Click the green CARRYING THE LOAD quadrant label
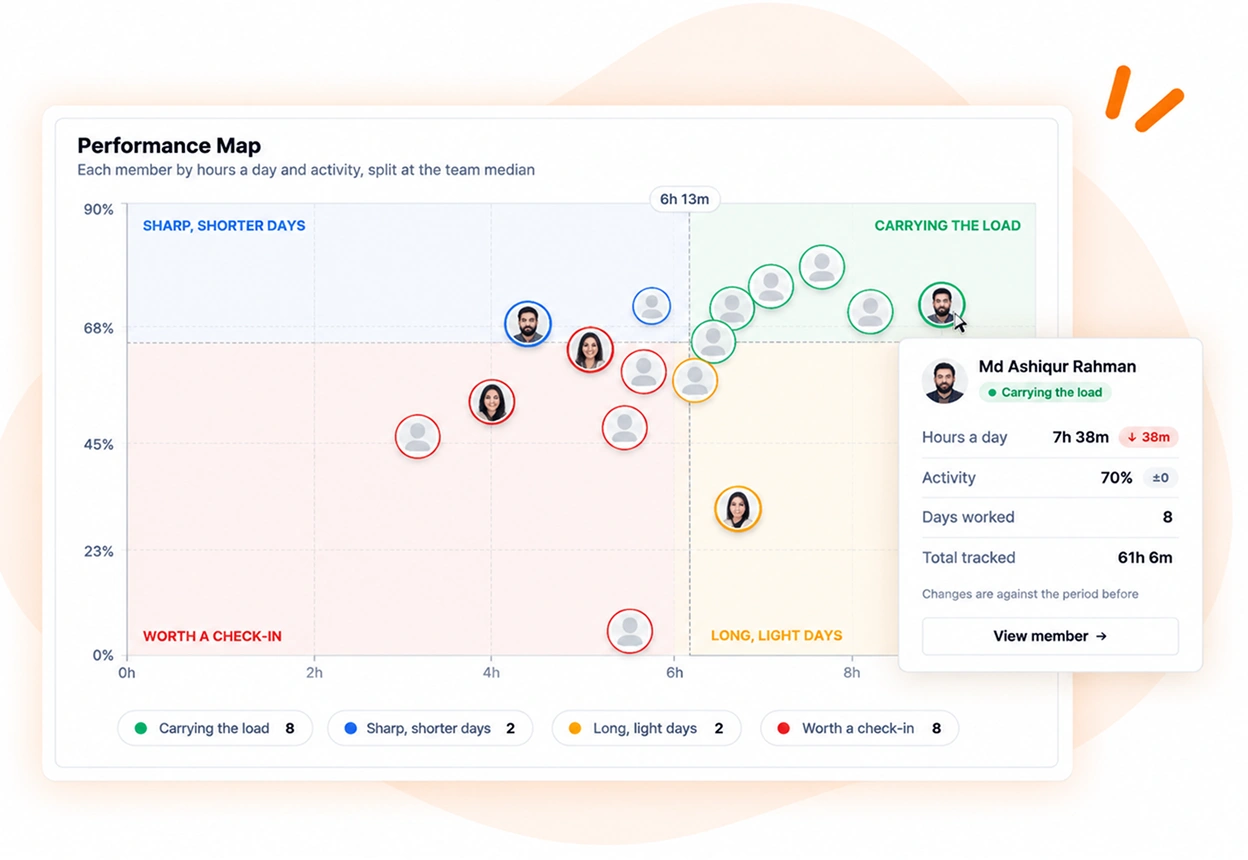 coord(948,226)
